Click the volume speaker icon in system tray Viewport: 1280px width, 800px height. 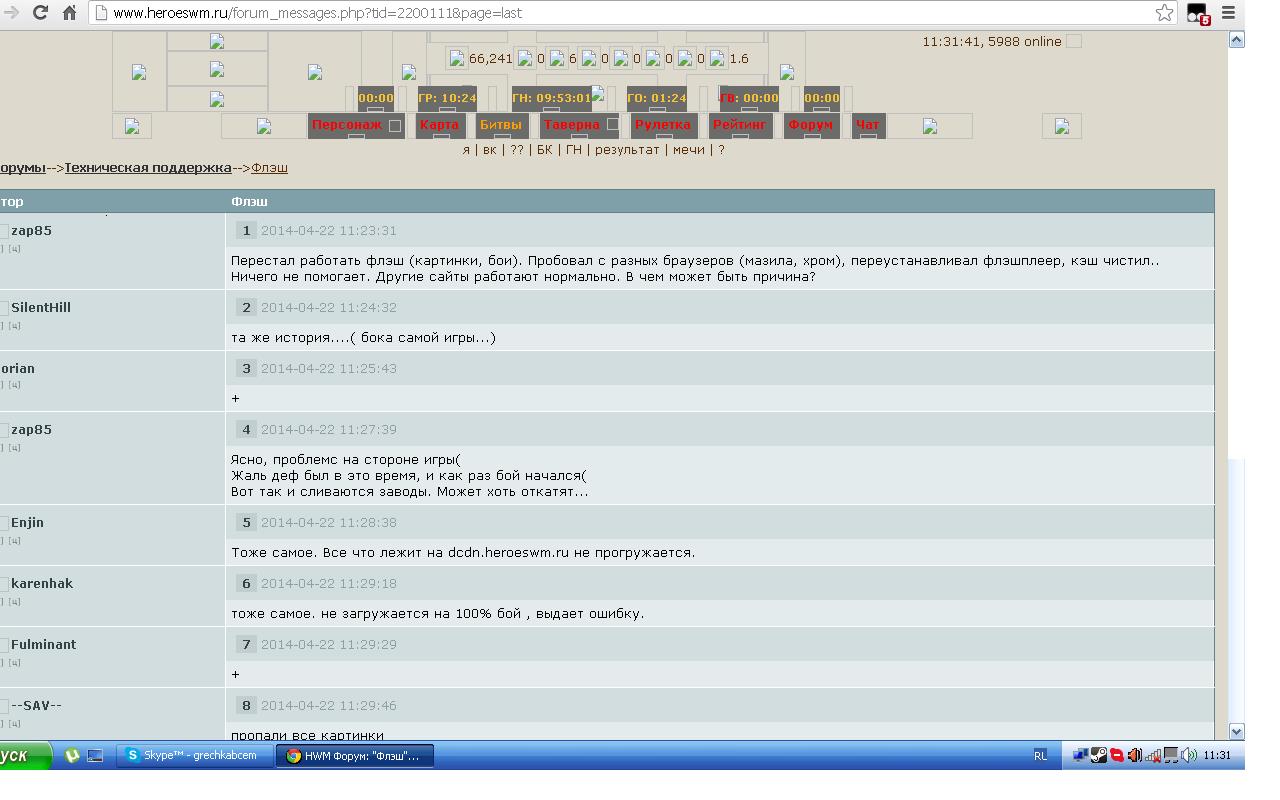(x=1189, y=756)
